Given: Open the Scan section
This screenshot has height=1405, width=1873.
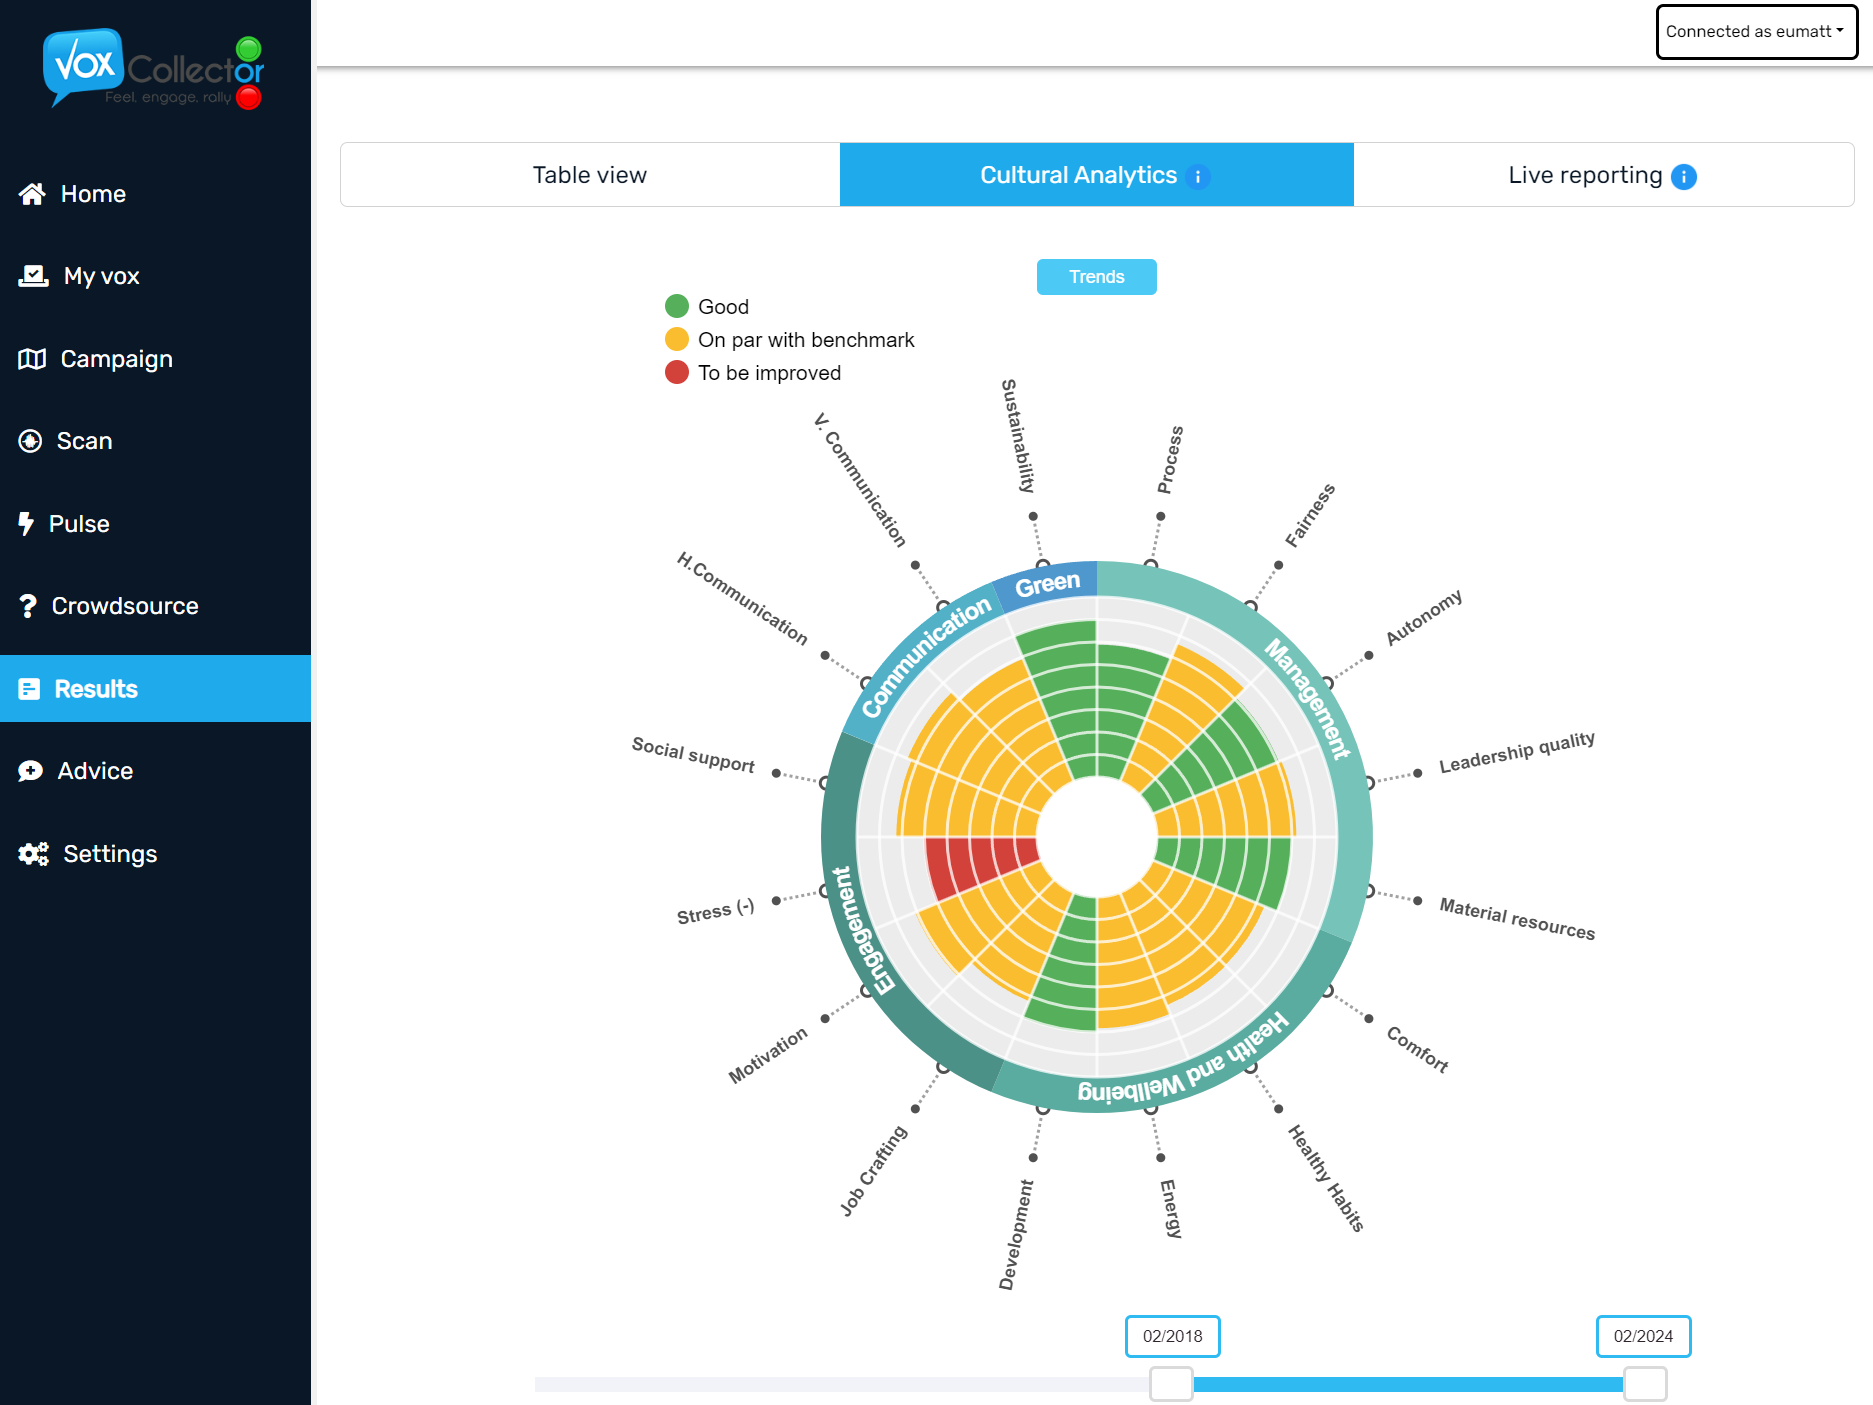Looking at the screenshot, I should [x=155, y=441].
